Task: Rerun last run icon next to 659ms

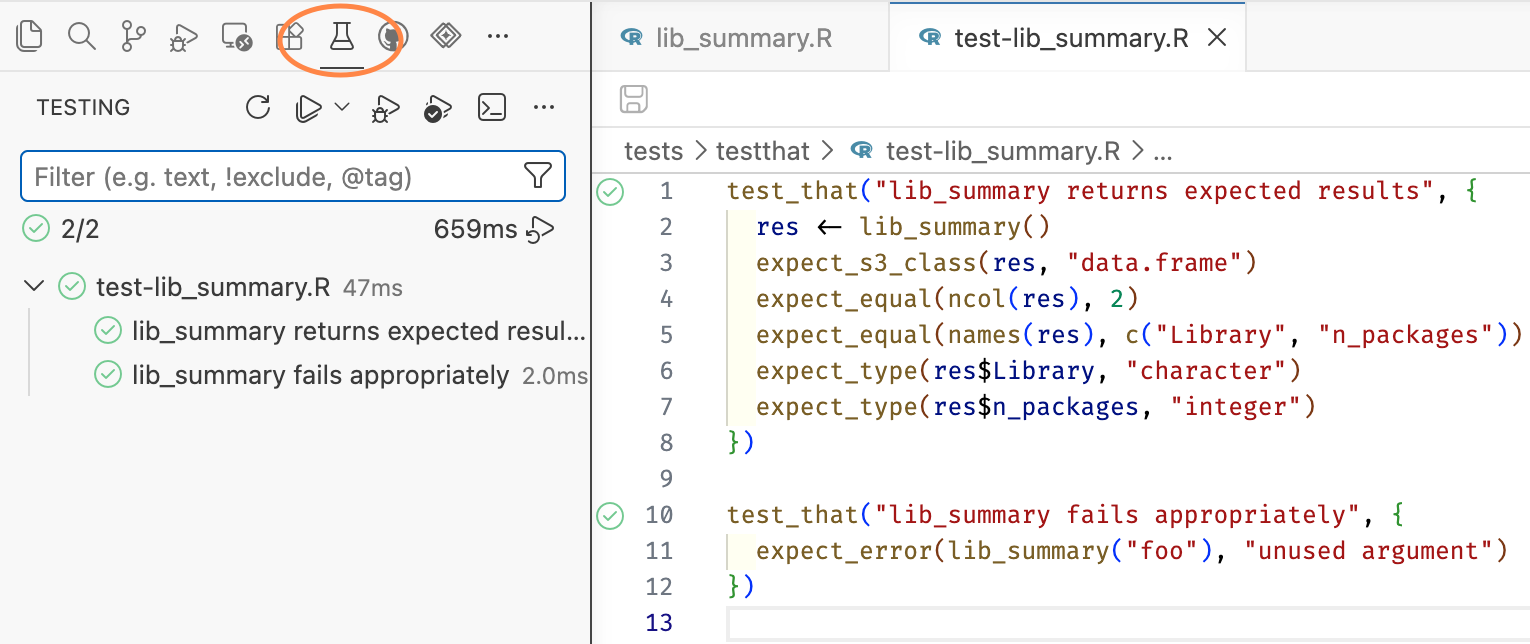Action: tap(541, 230)
